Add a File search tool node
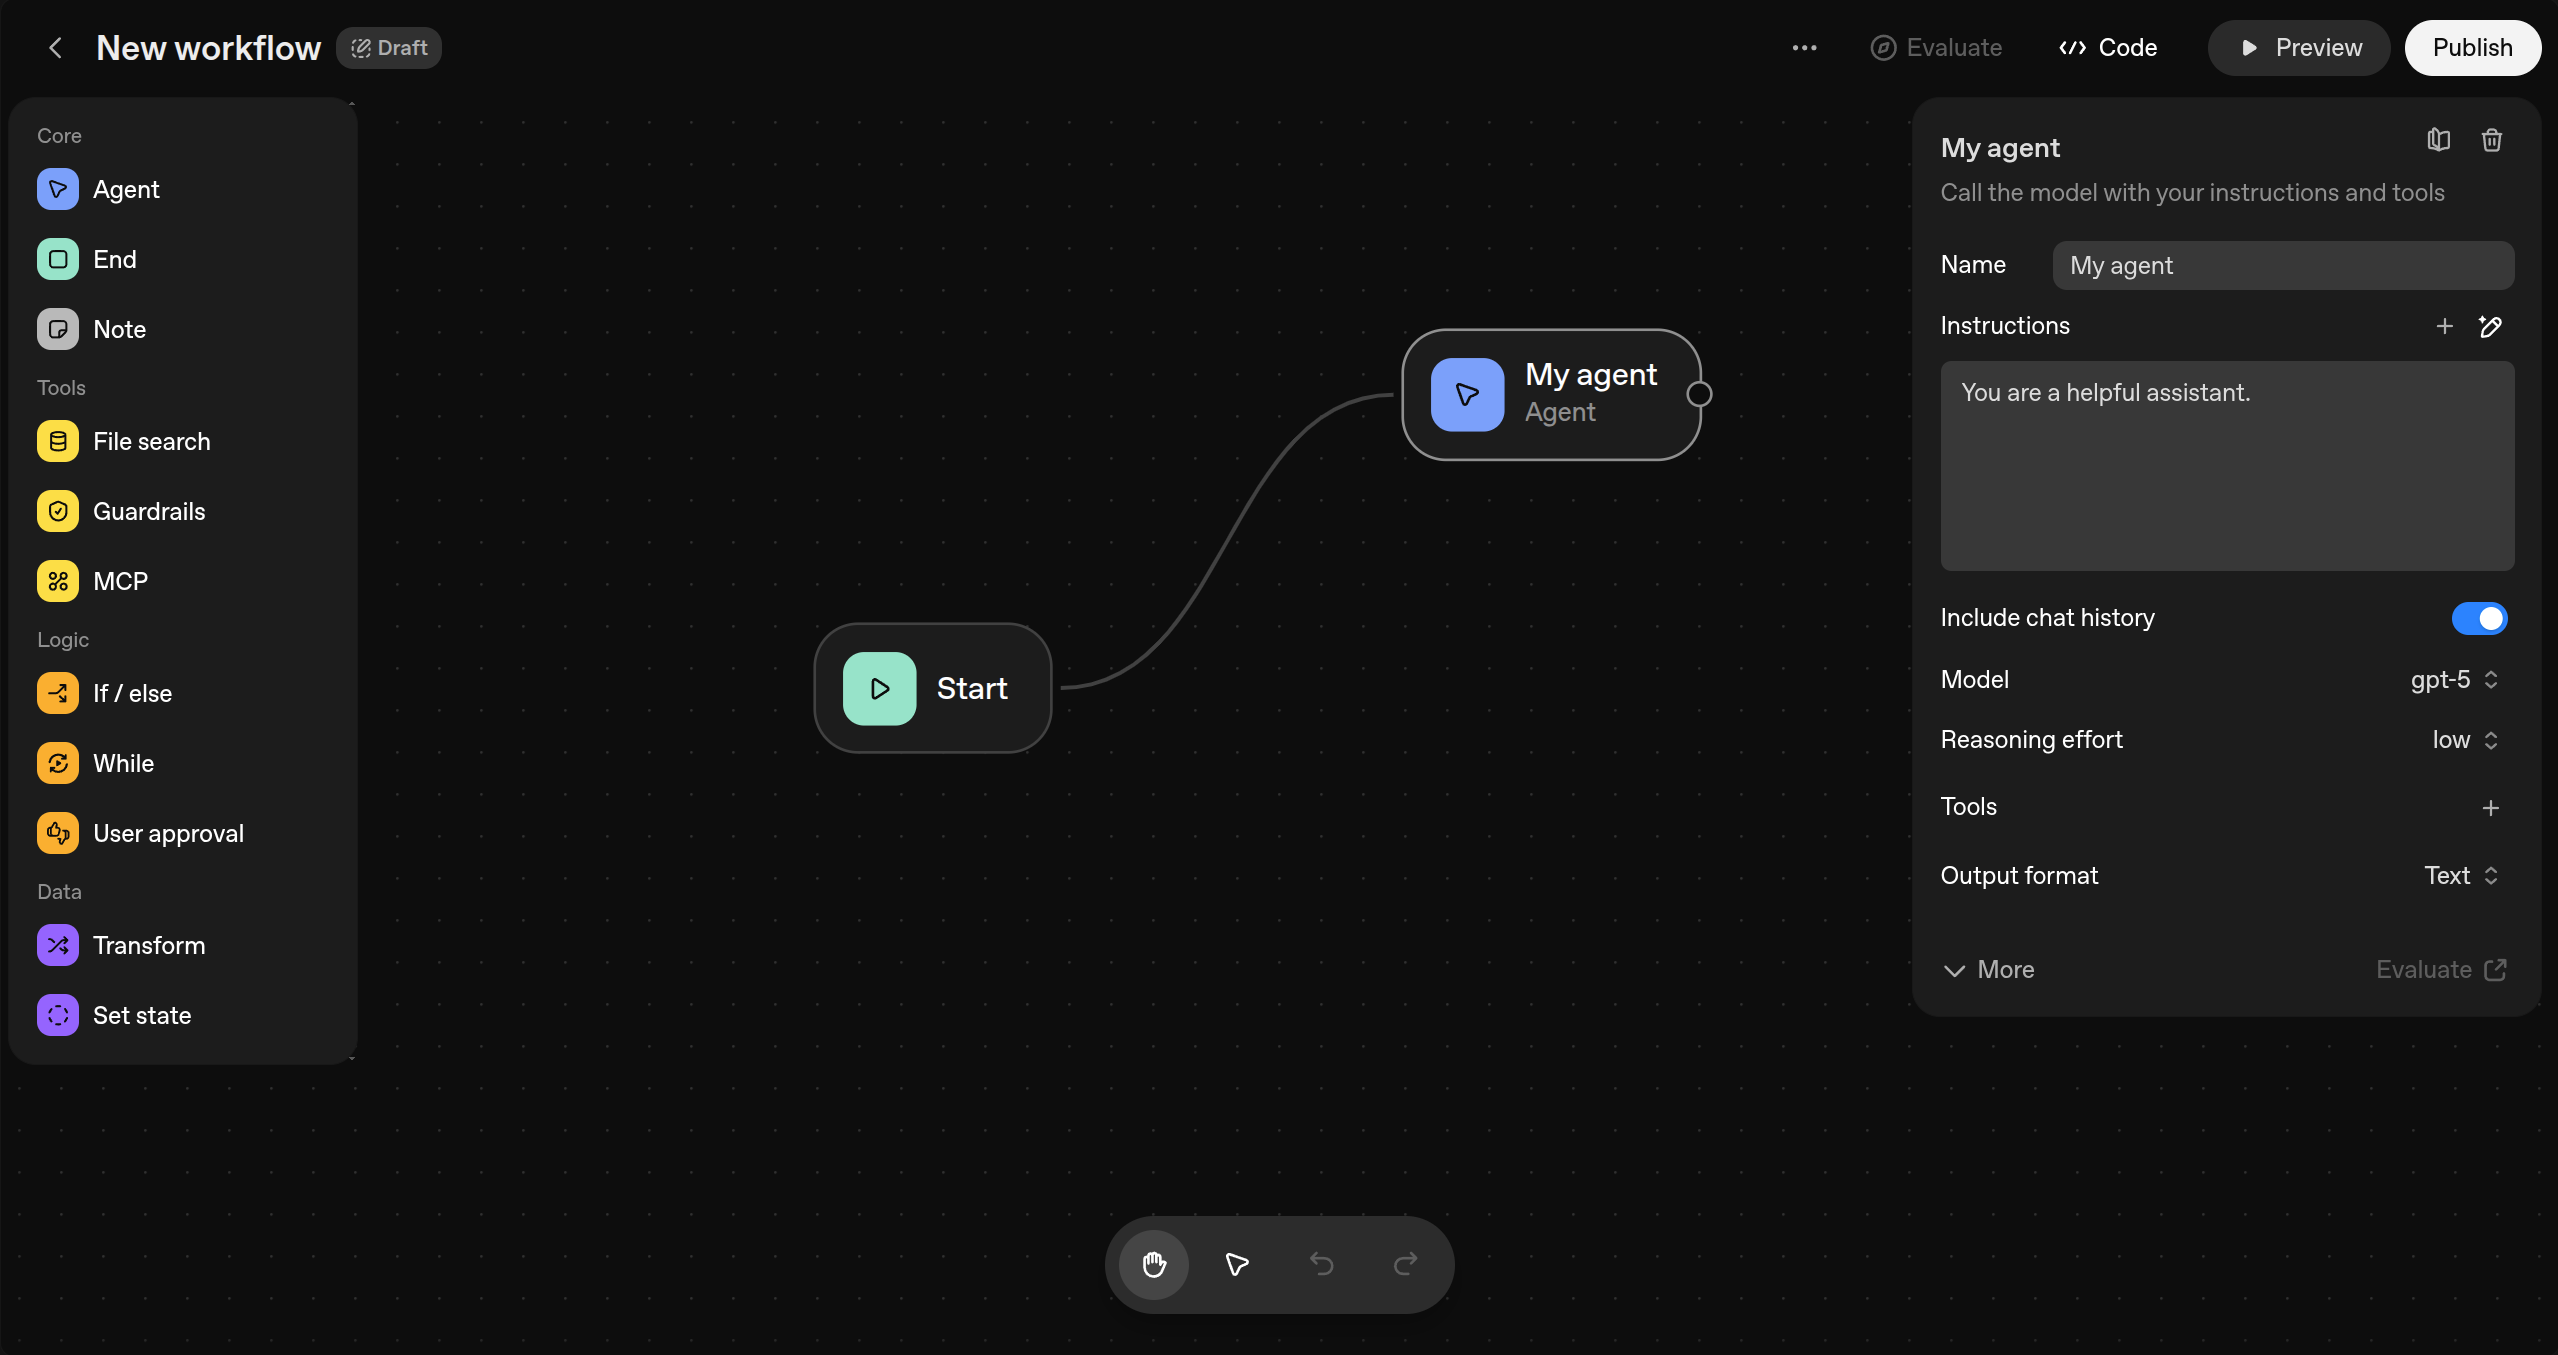Viewport: 2558px width, 1355px height. (x=151, y=441)
